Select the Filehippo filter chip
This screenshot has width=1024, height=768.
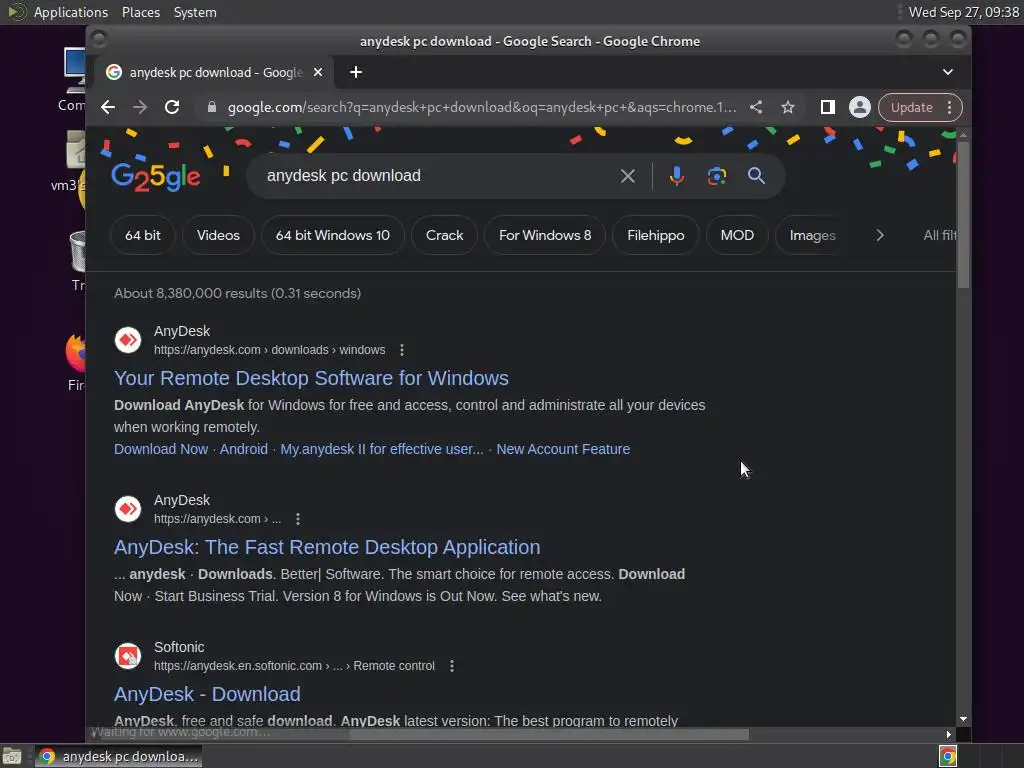pyautogui.click(x=656, y=235)
